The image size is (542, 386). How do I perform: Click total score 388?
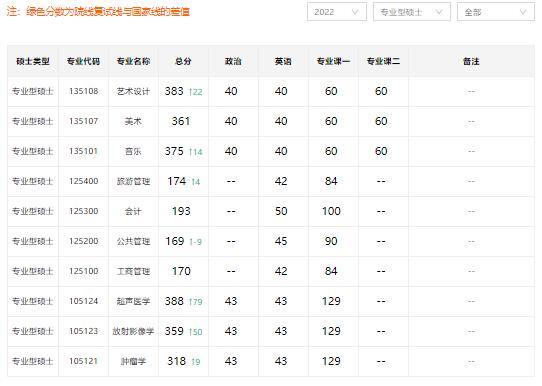(x=174, y=301)
